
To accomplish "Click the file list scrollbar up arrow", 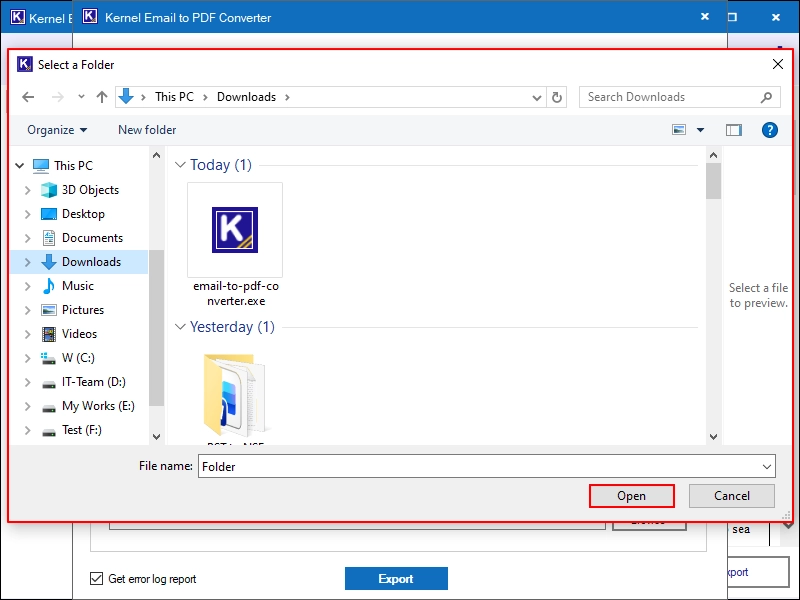I will (x=713, y=155).
